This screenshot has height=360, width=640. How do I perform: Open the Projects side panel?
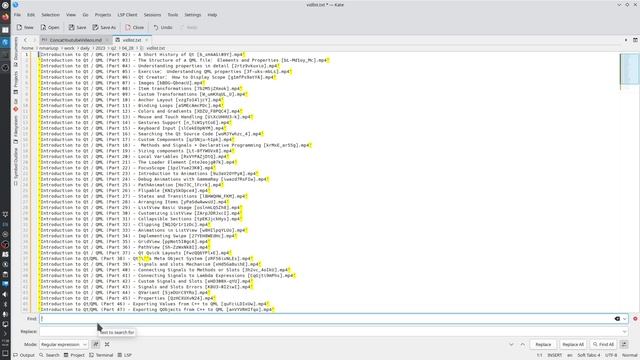(x=16, y=82)
